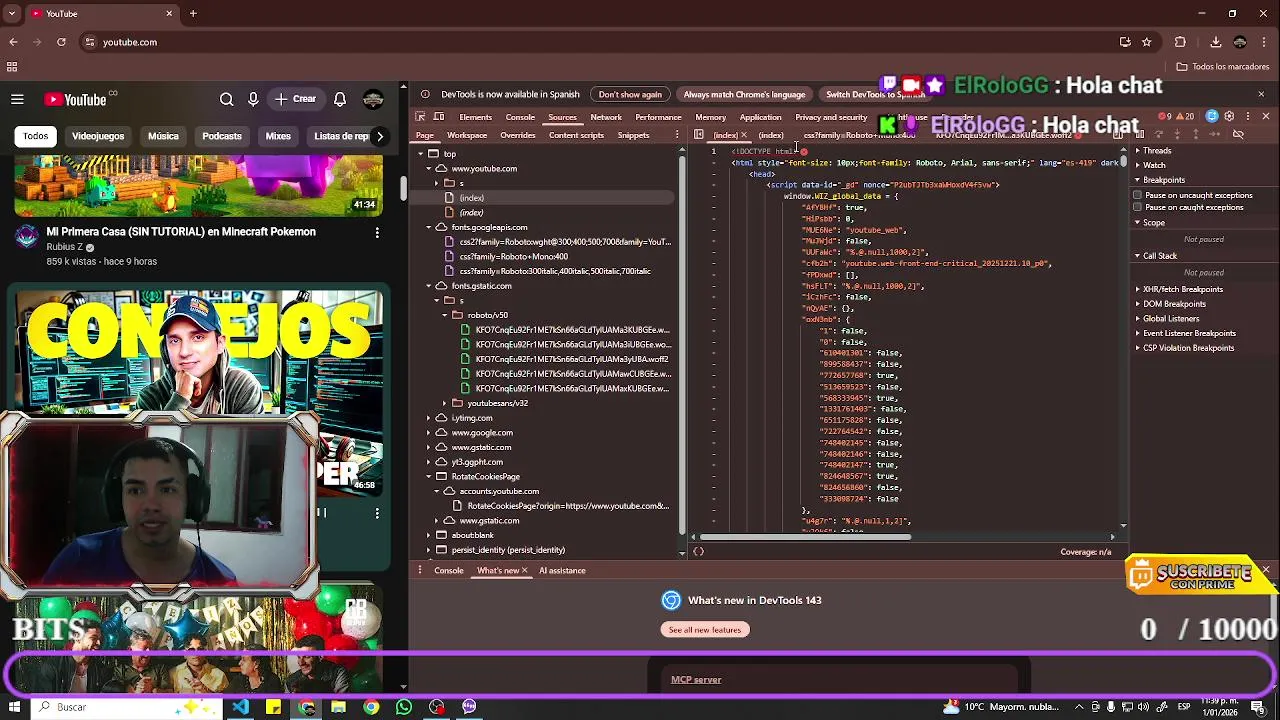Go back in browser history
The height and width of the screenshot is (720, 1280).
[x=13, y=42]
